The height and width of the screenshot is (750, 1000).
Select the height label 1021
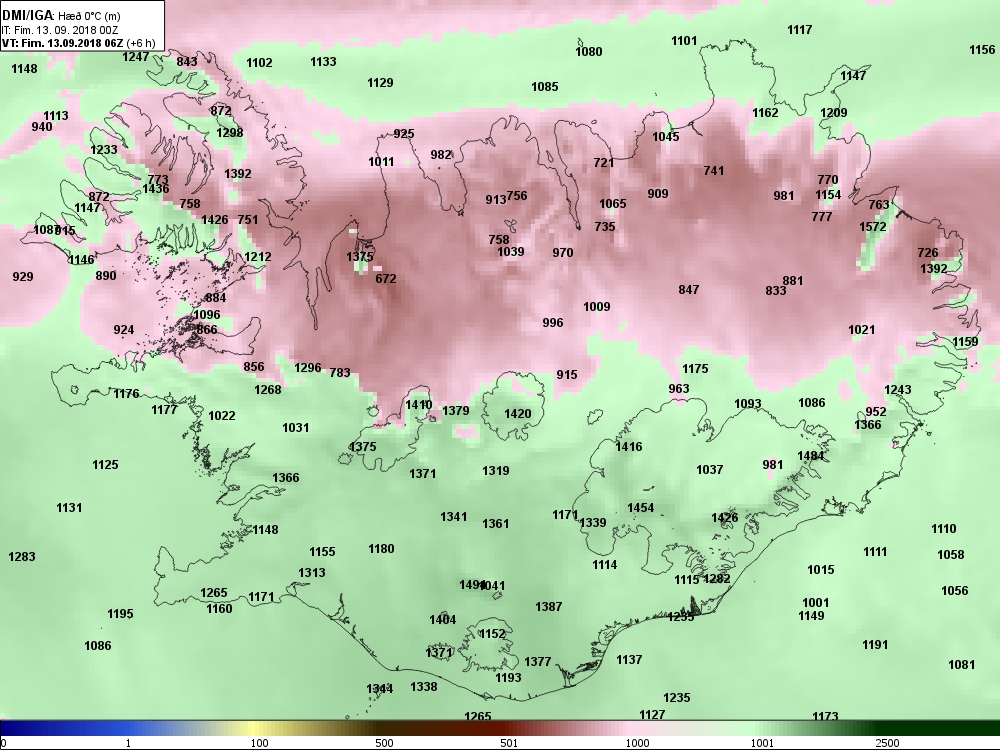tap(862, 329)
